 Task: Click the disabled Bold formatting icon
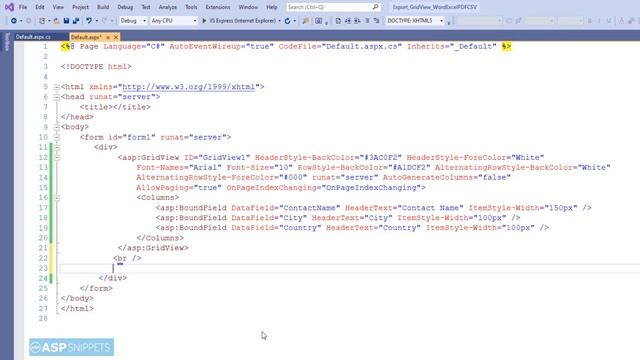click(590, 21)
